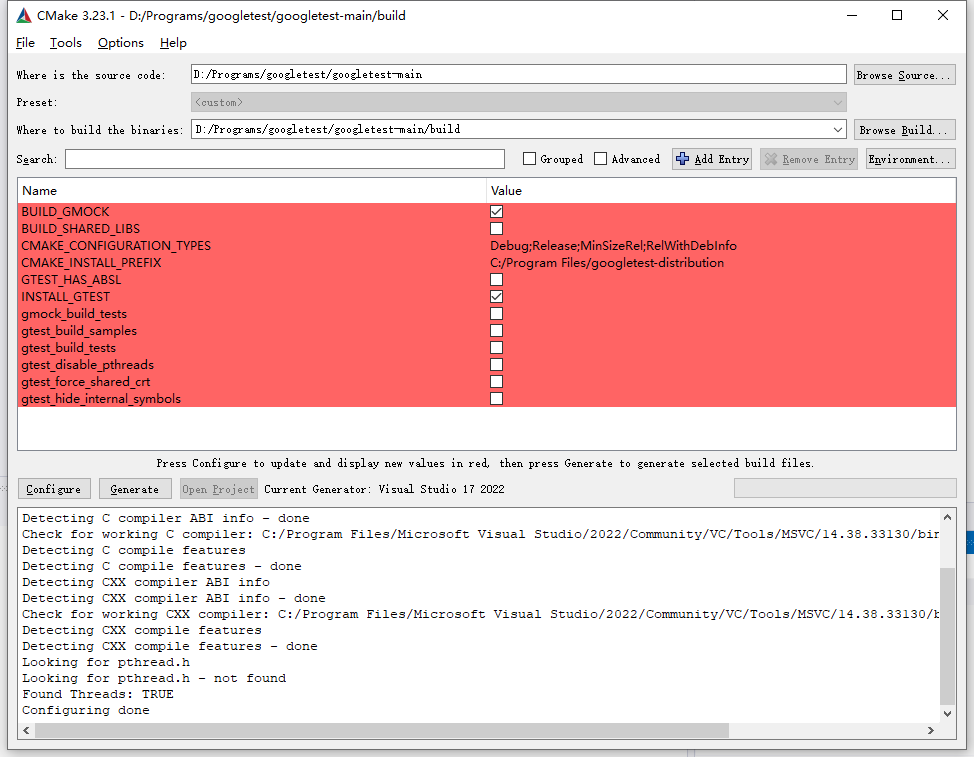Click the output log horizontal scrollbar thumb
The image size is (974, 757).
(x=381, y=730)
